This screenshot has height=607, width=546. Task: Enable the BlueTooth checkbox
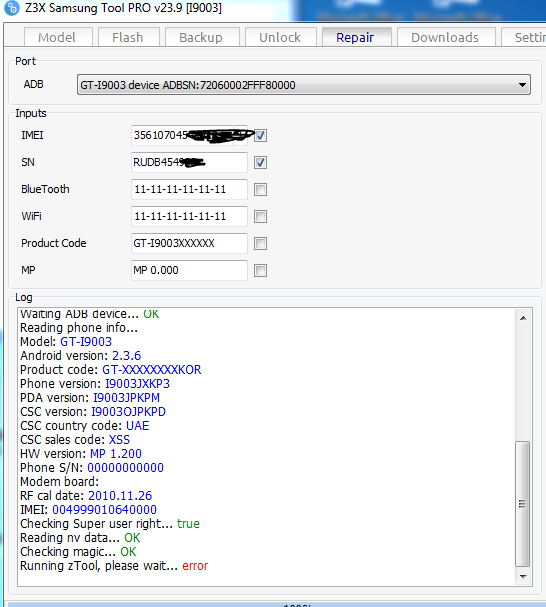pos(260,190)
